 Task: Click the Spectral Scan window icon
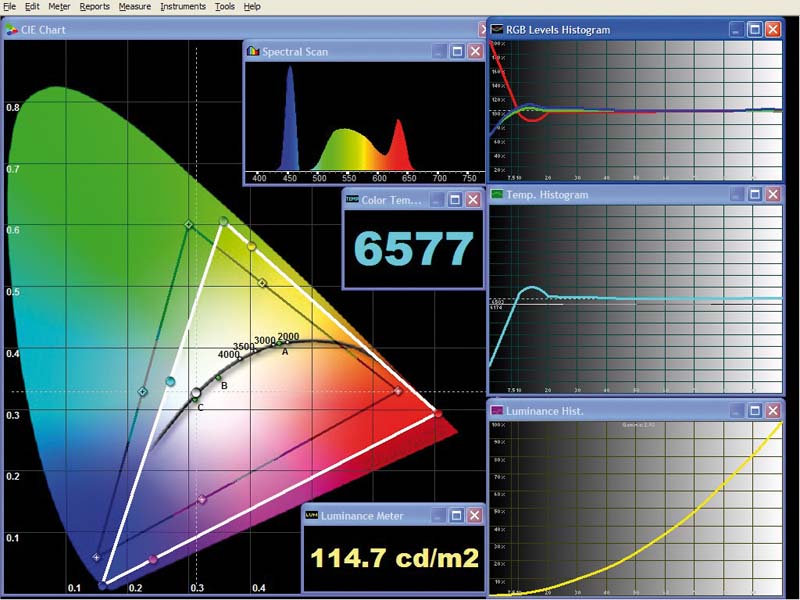[x=253, y=51]
